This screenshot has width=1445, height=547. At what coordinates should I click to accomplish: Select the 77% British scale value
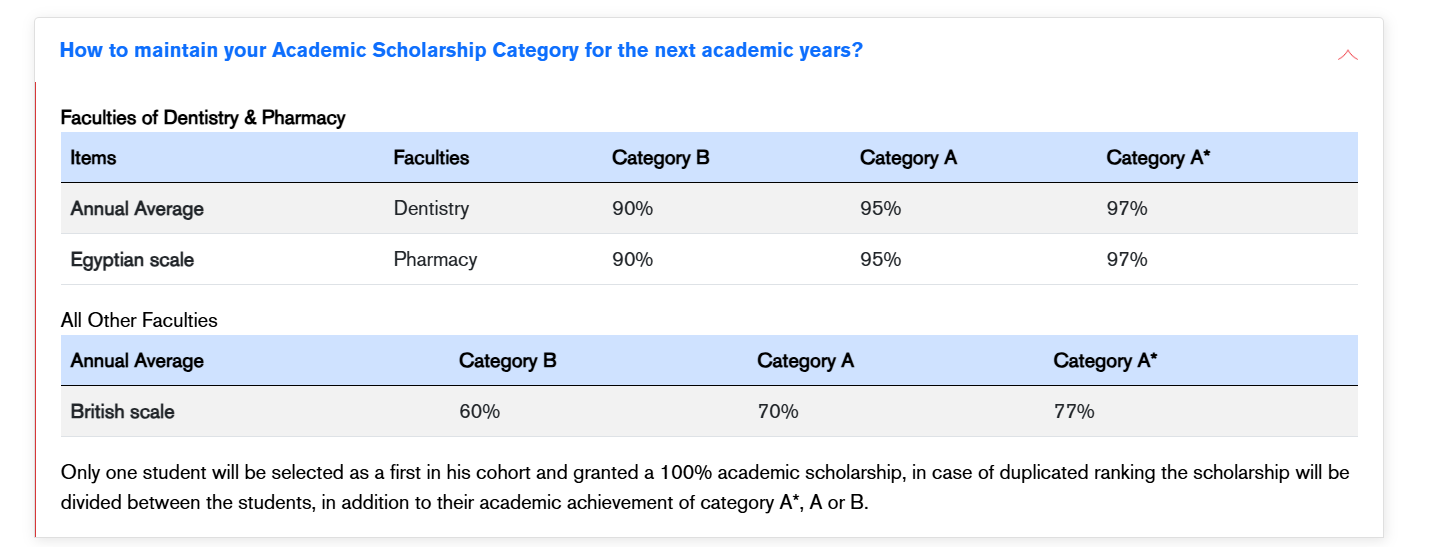click(x=1074, y=411)
